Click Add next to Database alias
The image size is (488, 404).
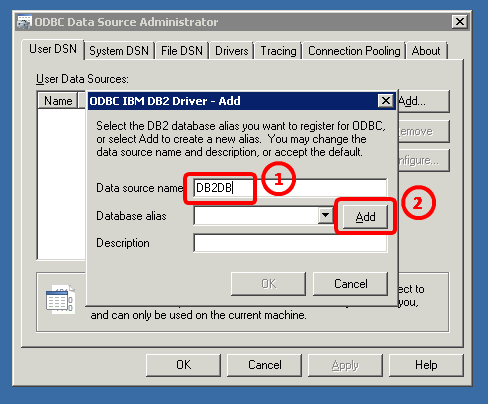[x=365, y=217]
